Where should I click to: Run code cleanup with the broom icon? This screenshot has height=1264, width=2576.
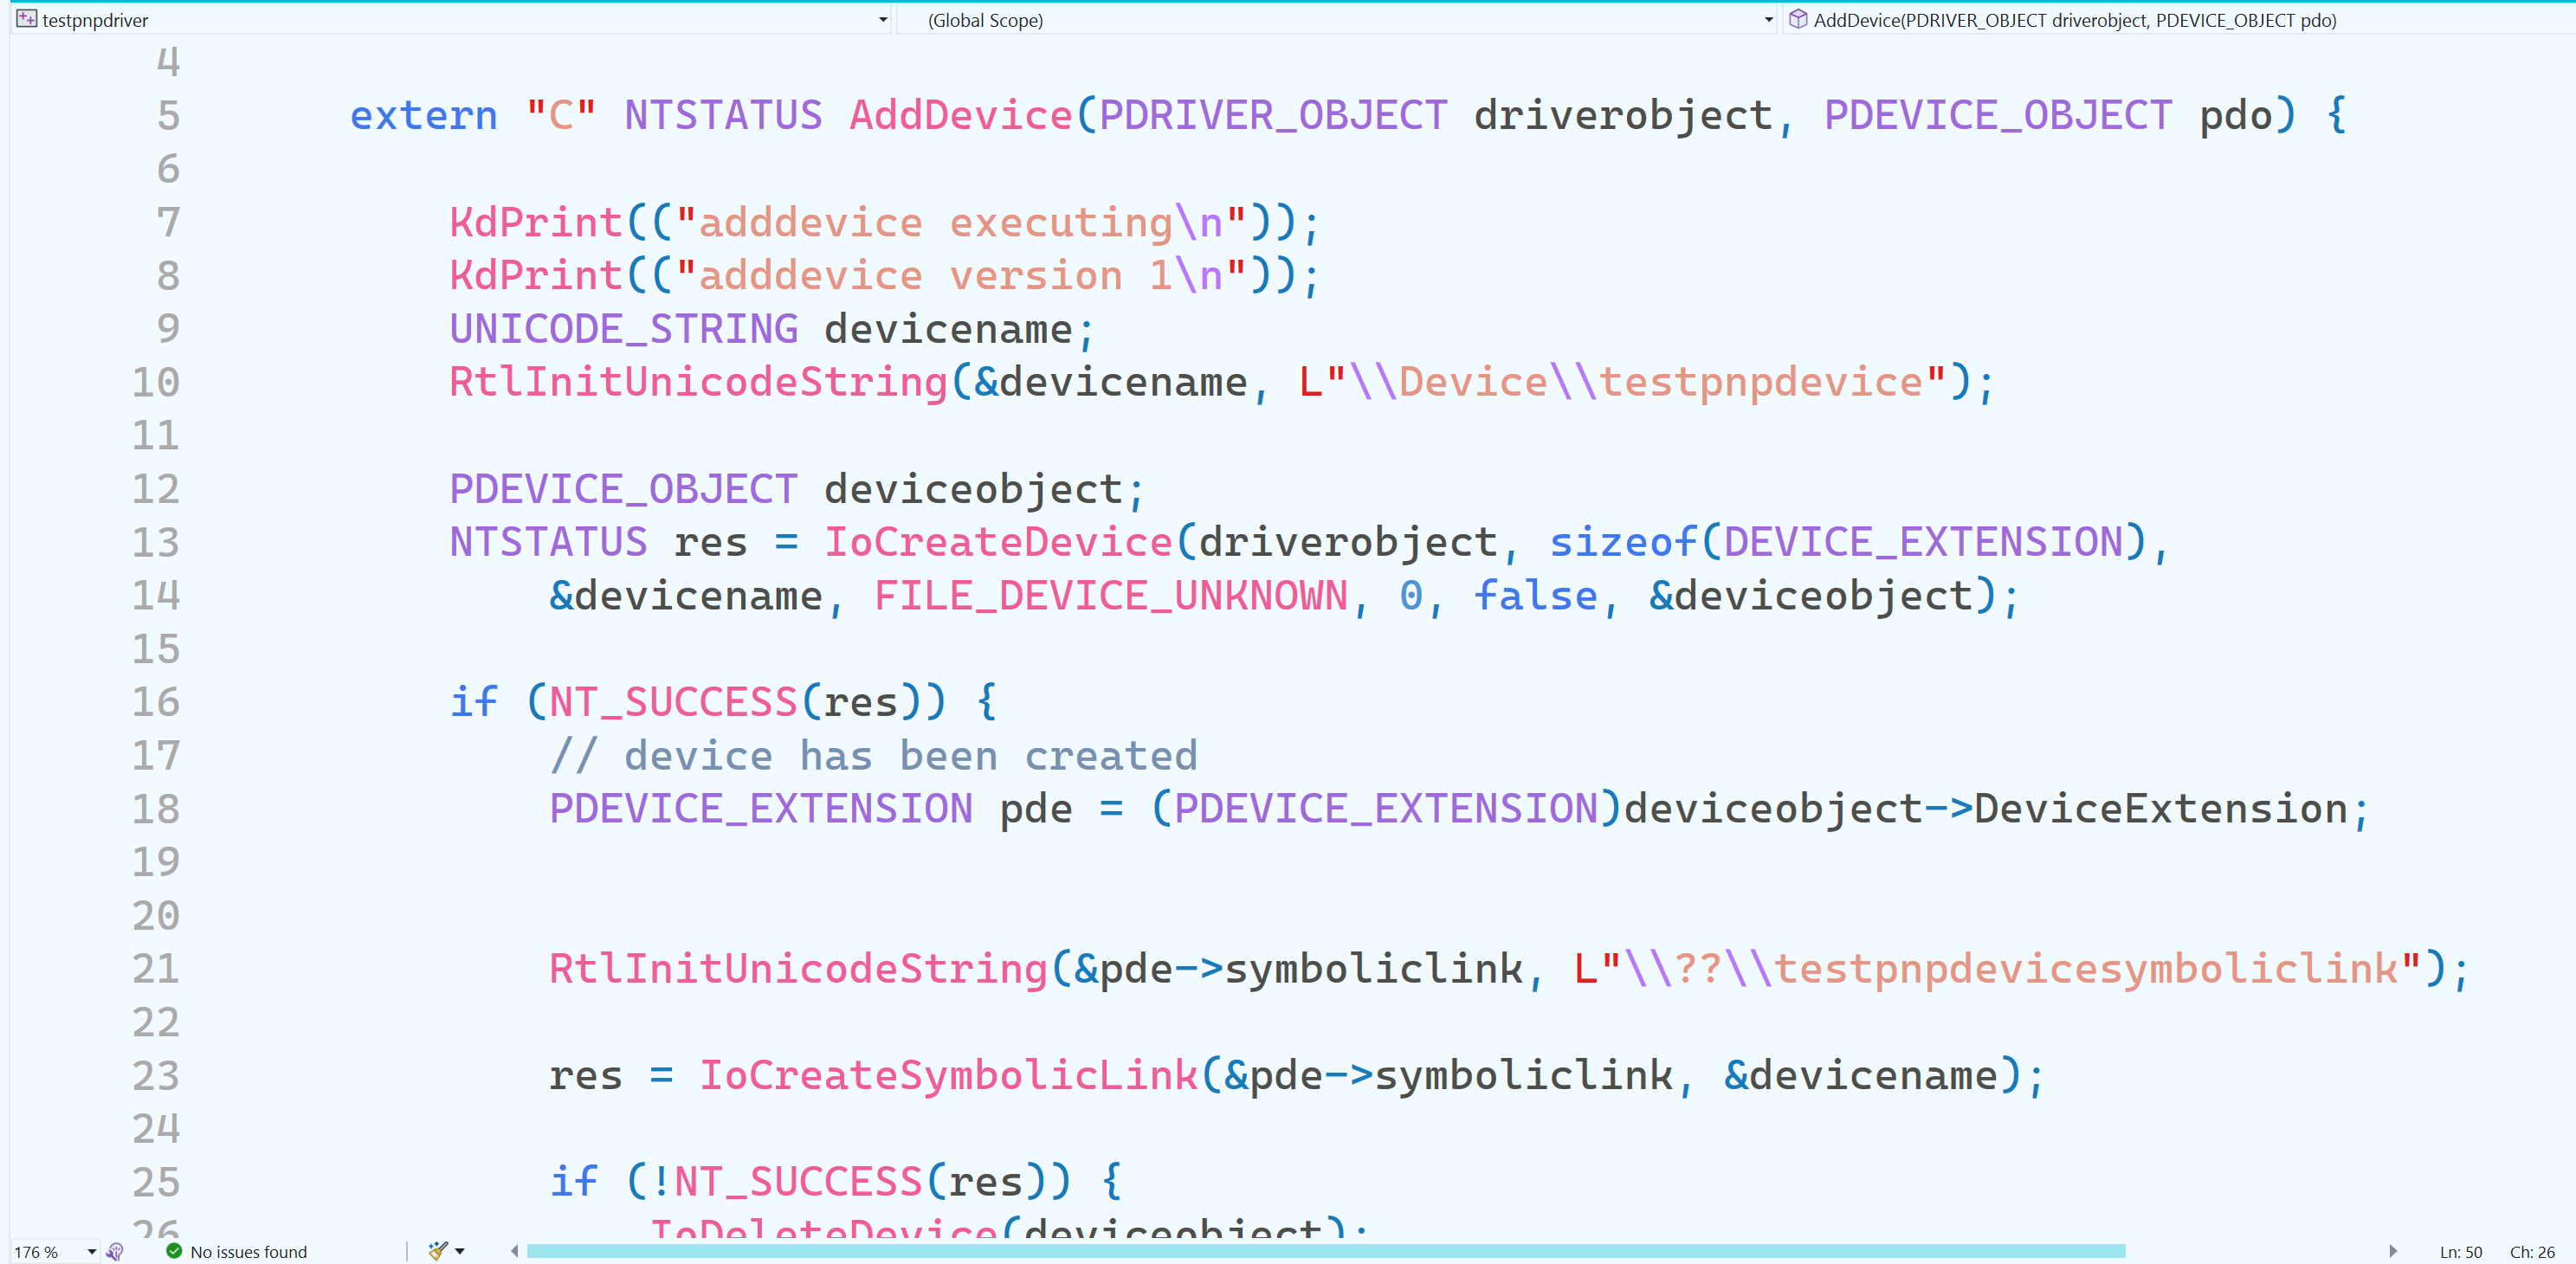(x=437, y=1251)
